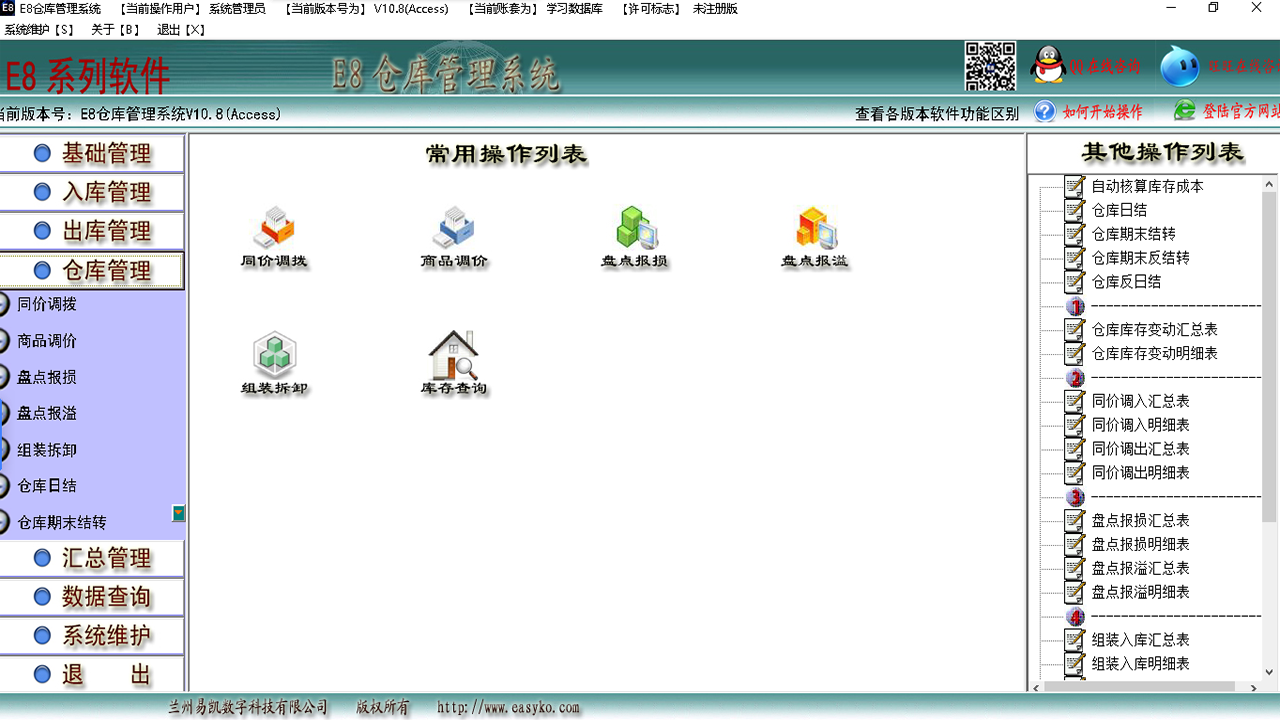Select 仓库库存变动明细表 in the right list
The image size is (1280, 720).
pyautogui.click(x=1154, y=353)
